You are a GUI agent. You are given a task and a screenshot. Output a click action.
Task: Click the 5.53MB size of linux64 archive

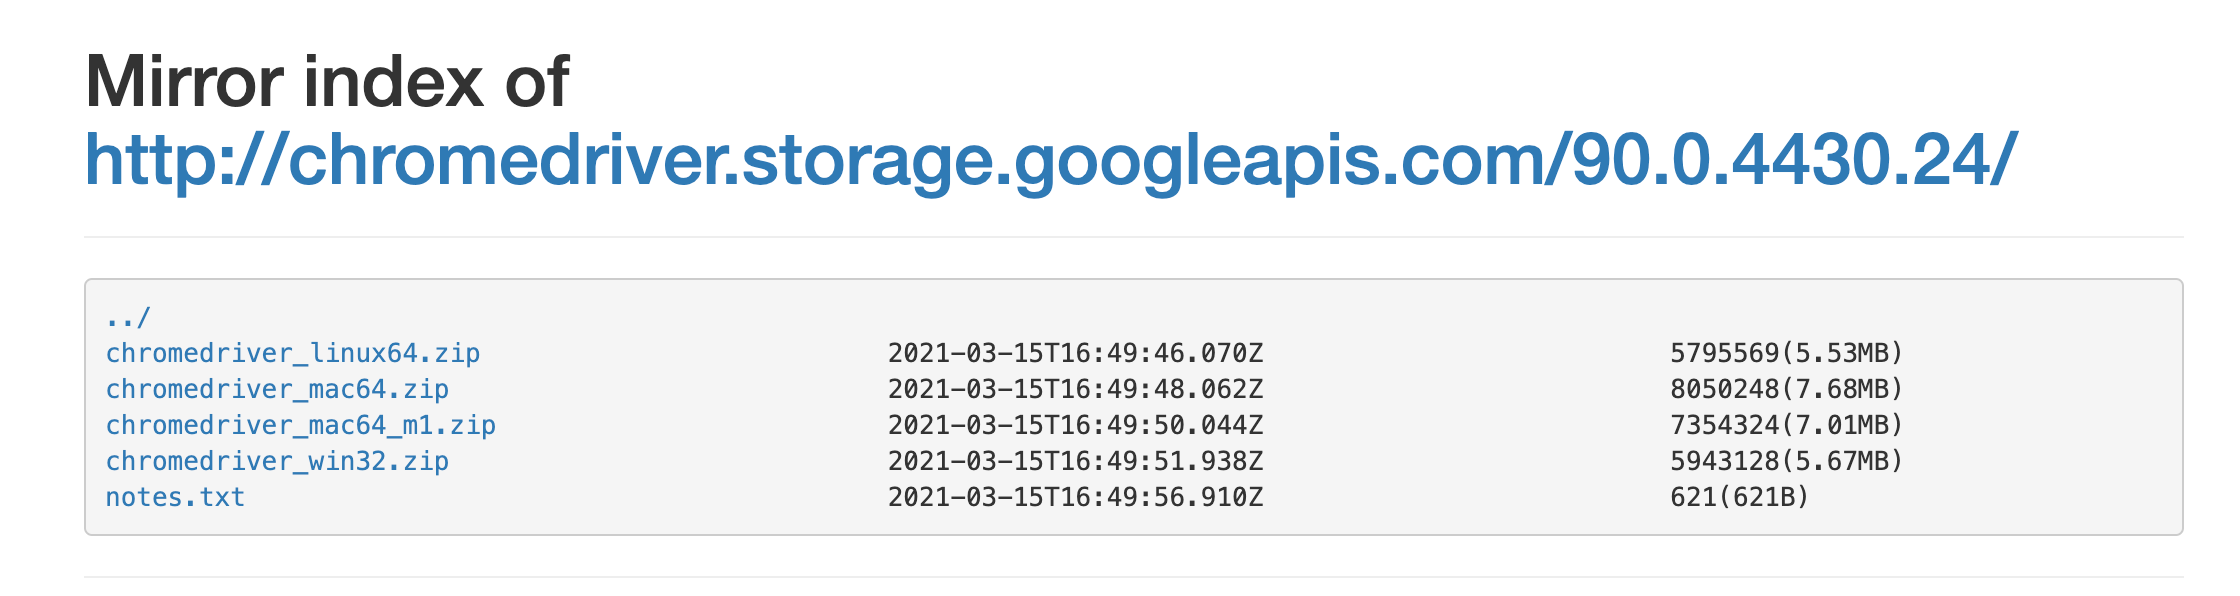(x=1785, y=352)
